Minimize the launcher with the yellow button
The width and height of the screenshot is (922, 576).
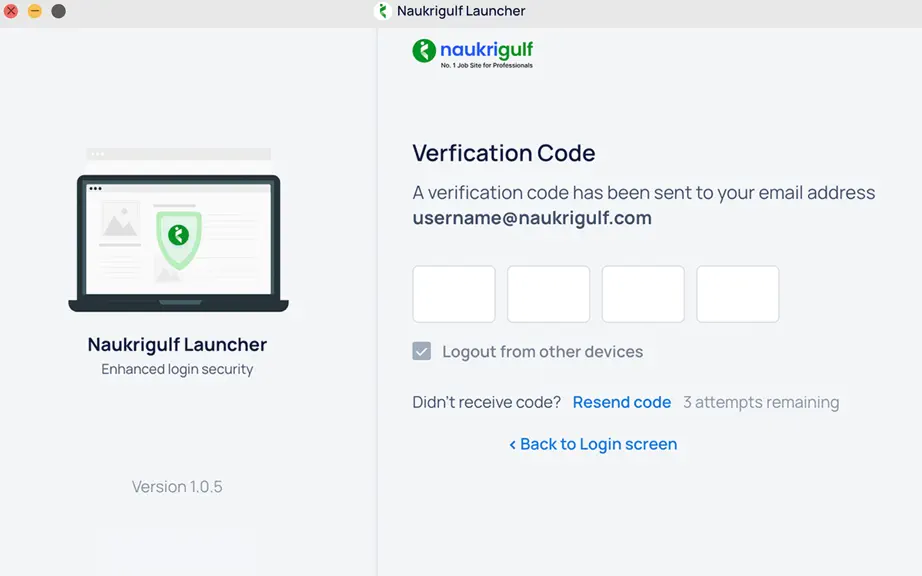(35, 11)
